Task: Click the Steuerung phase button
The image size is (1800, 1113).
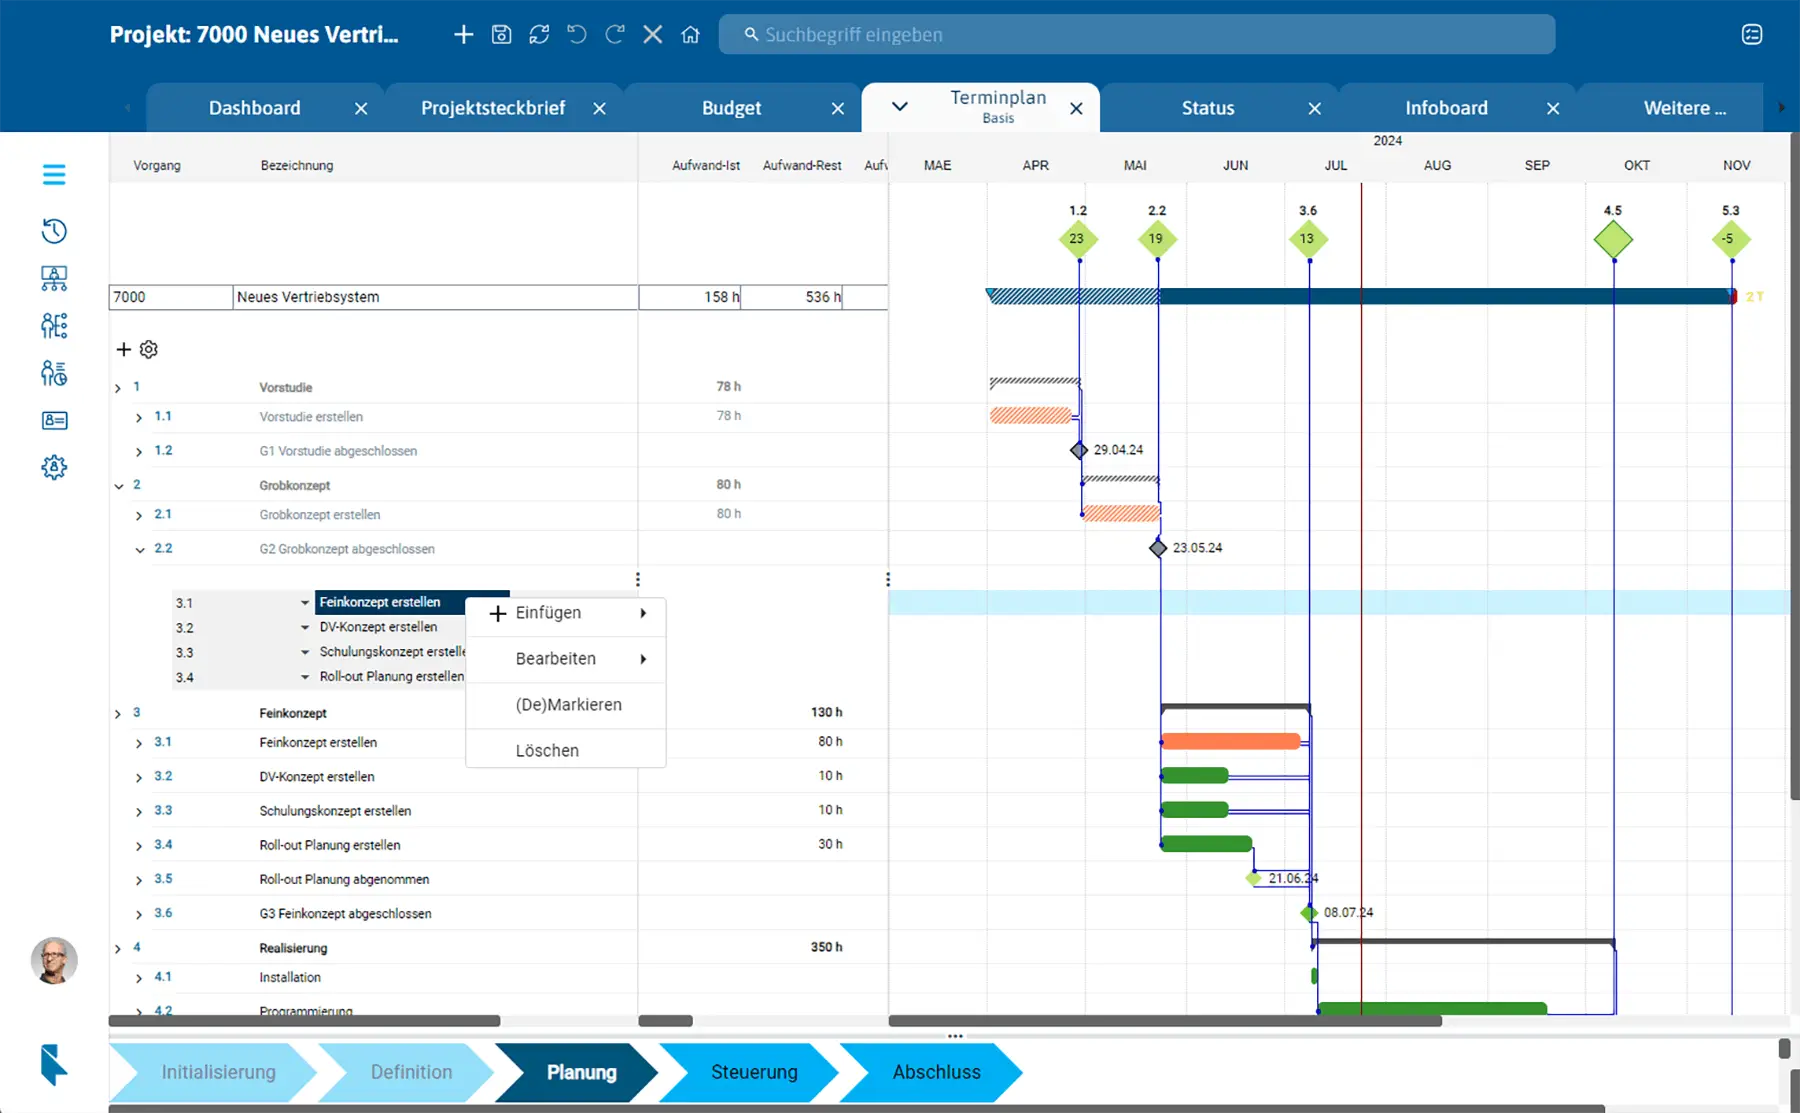Action: pyautogui.click(x=753, y=1072)
